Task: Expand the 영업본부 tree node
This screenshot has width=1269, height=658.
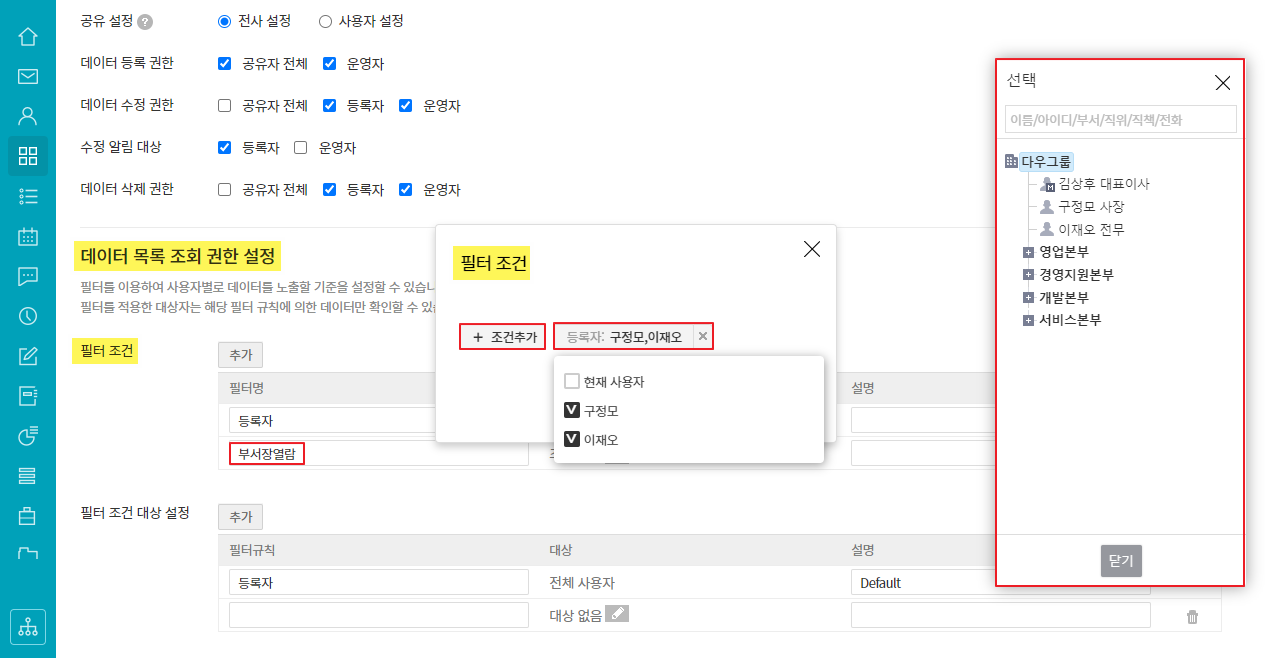Action: coord(1028,252)
